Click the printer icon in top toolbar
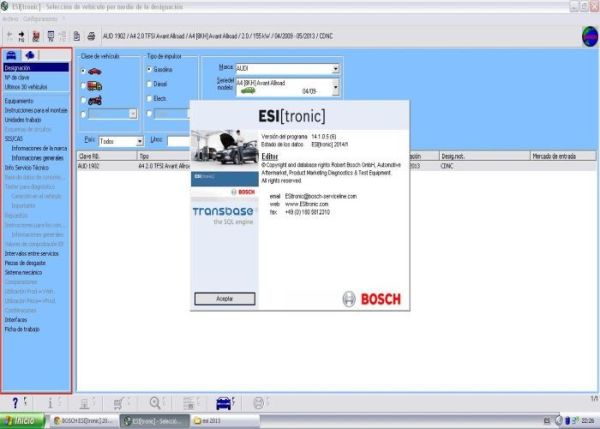600x429 pixels. click(x=91, y=36)
